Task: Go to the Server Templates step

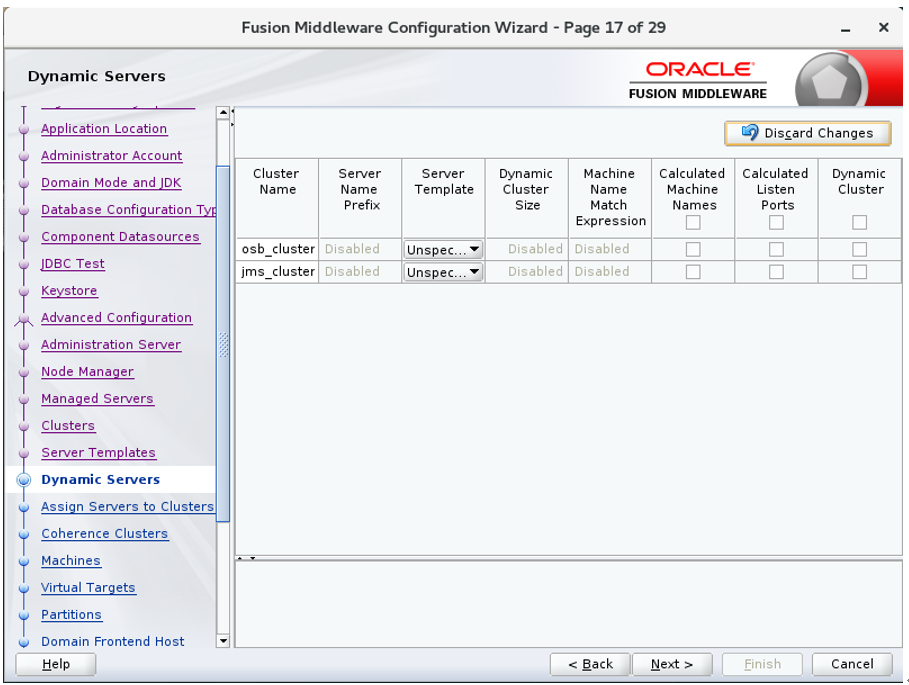Action: 99,453
